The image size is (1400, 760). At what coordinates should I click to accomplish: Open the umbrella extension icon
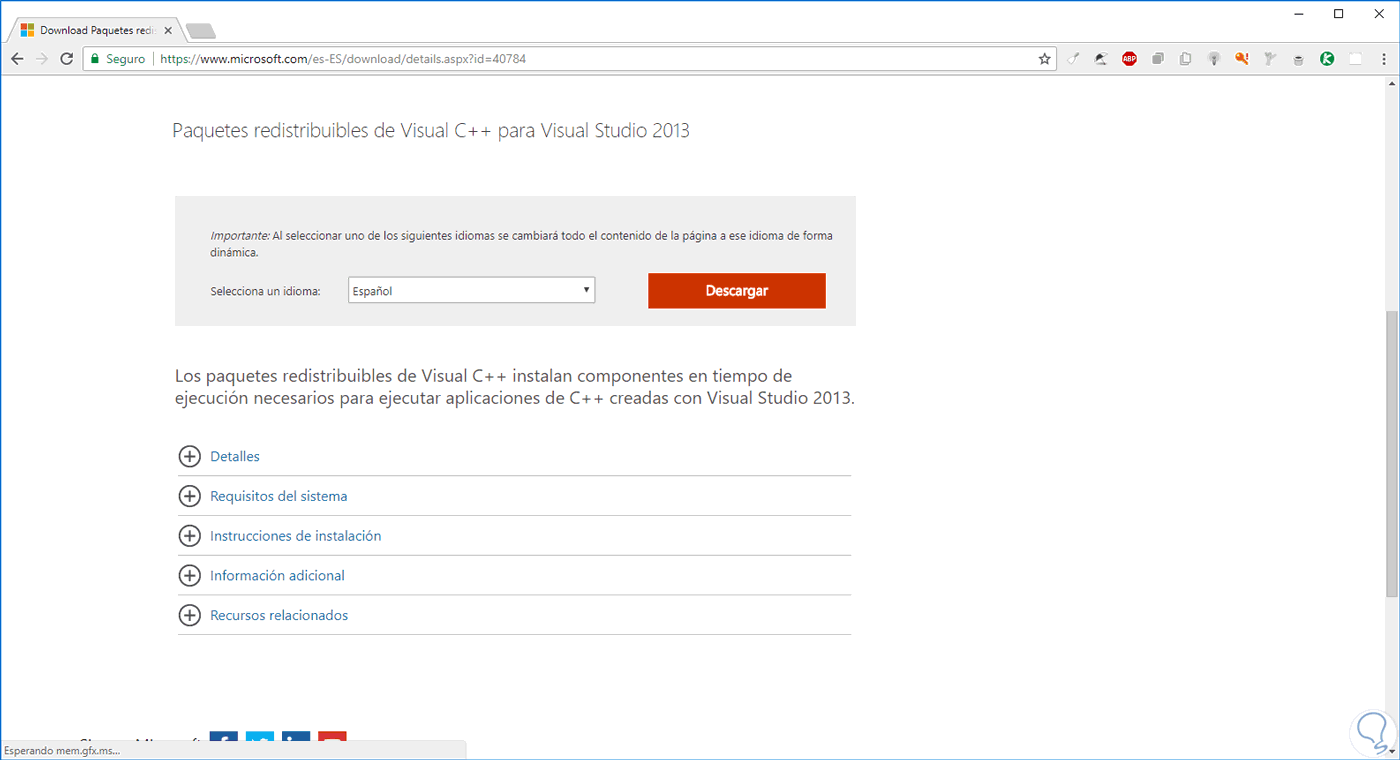tap(1101, 59)
